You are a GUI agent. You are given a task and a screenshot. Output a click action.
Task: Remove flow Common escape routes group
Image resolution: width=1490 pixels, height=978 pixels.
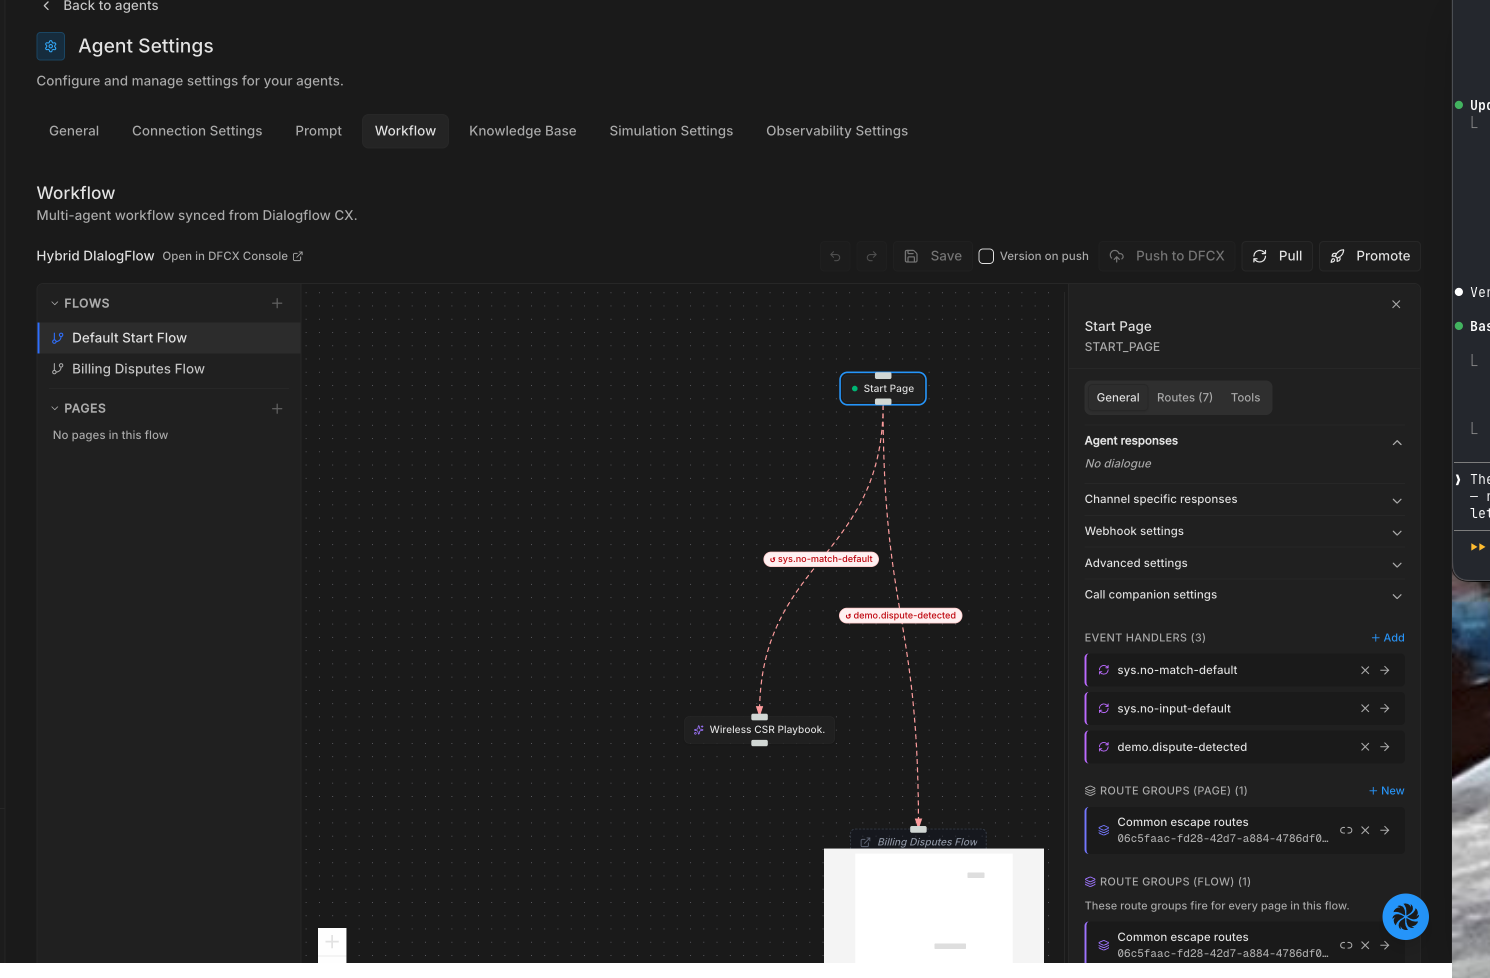pos(1365,945)
